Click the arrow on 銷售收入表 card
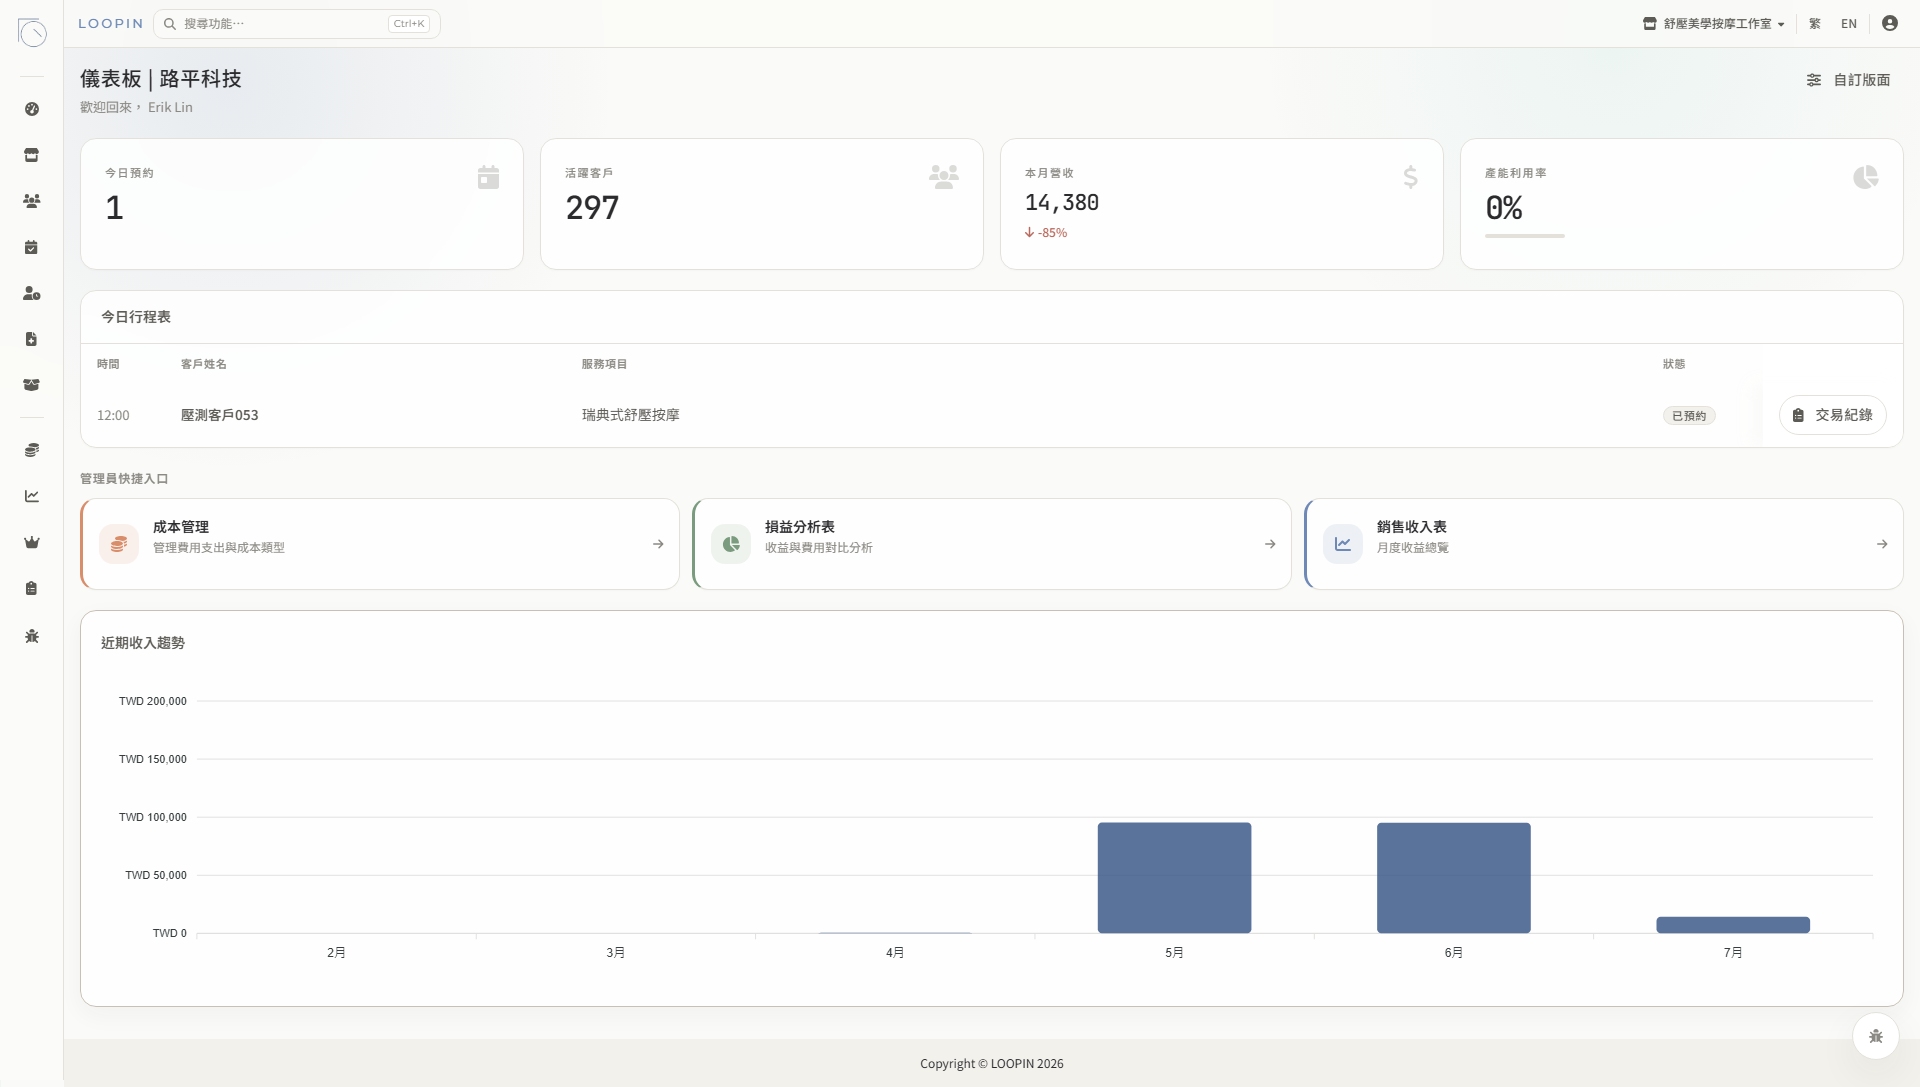The height and width of the screenshot is (1087, 1920). [1882, 544]
